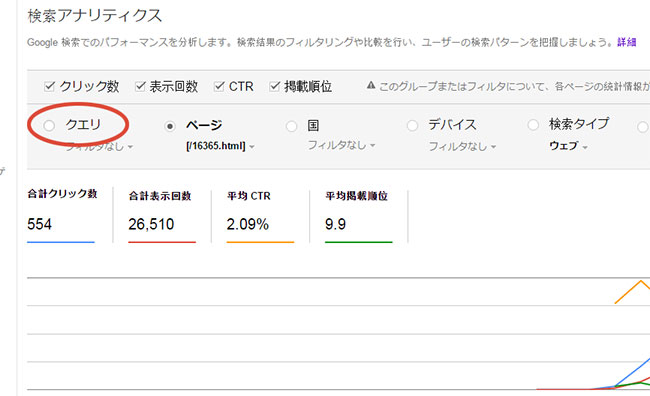Open the クエリ フィルタなし dropdown
Viewport: 650px width, 396px height.
(x=99, y=146)
